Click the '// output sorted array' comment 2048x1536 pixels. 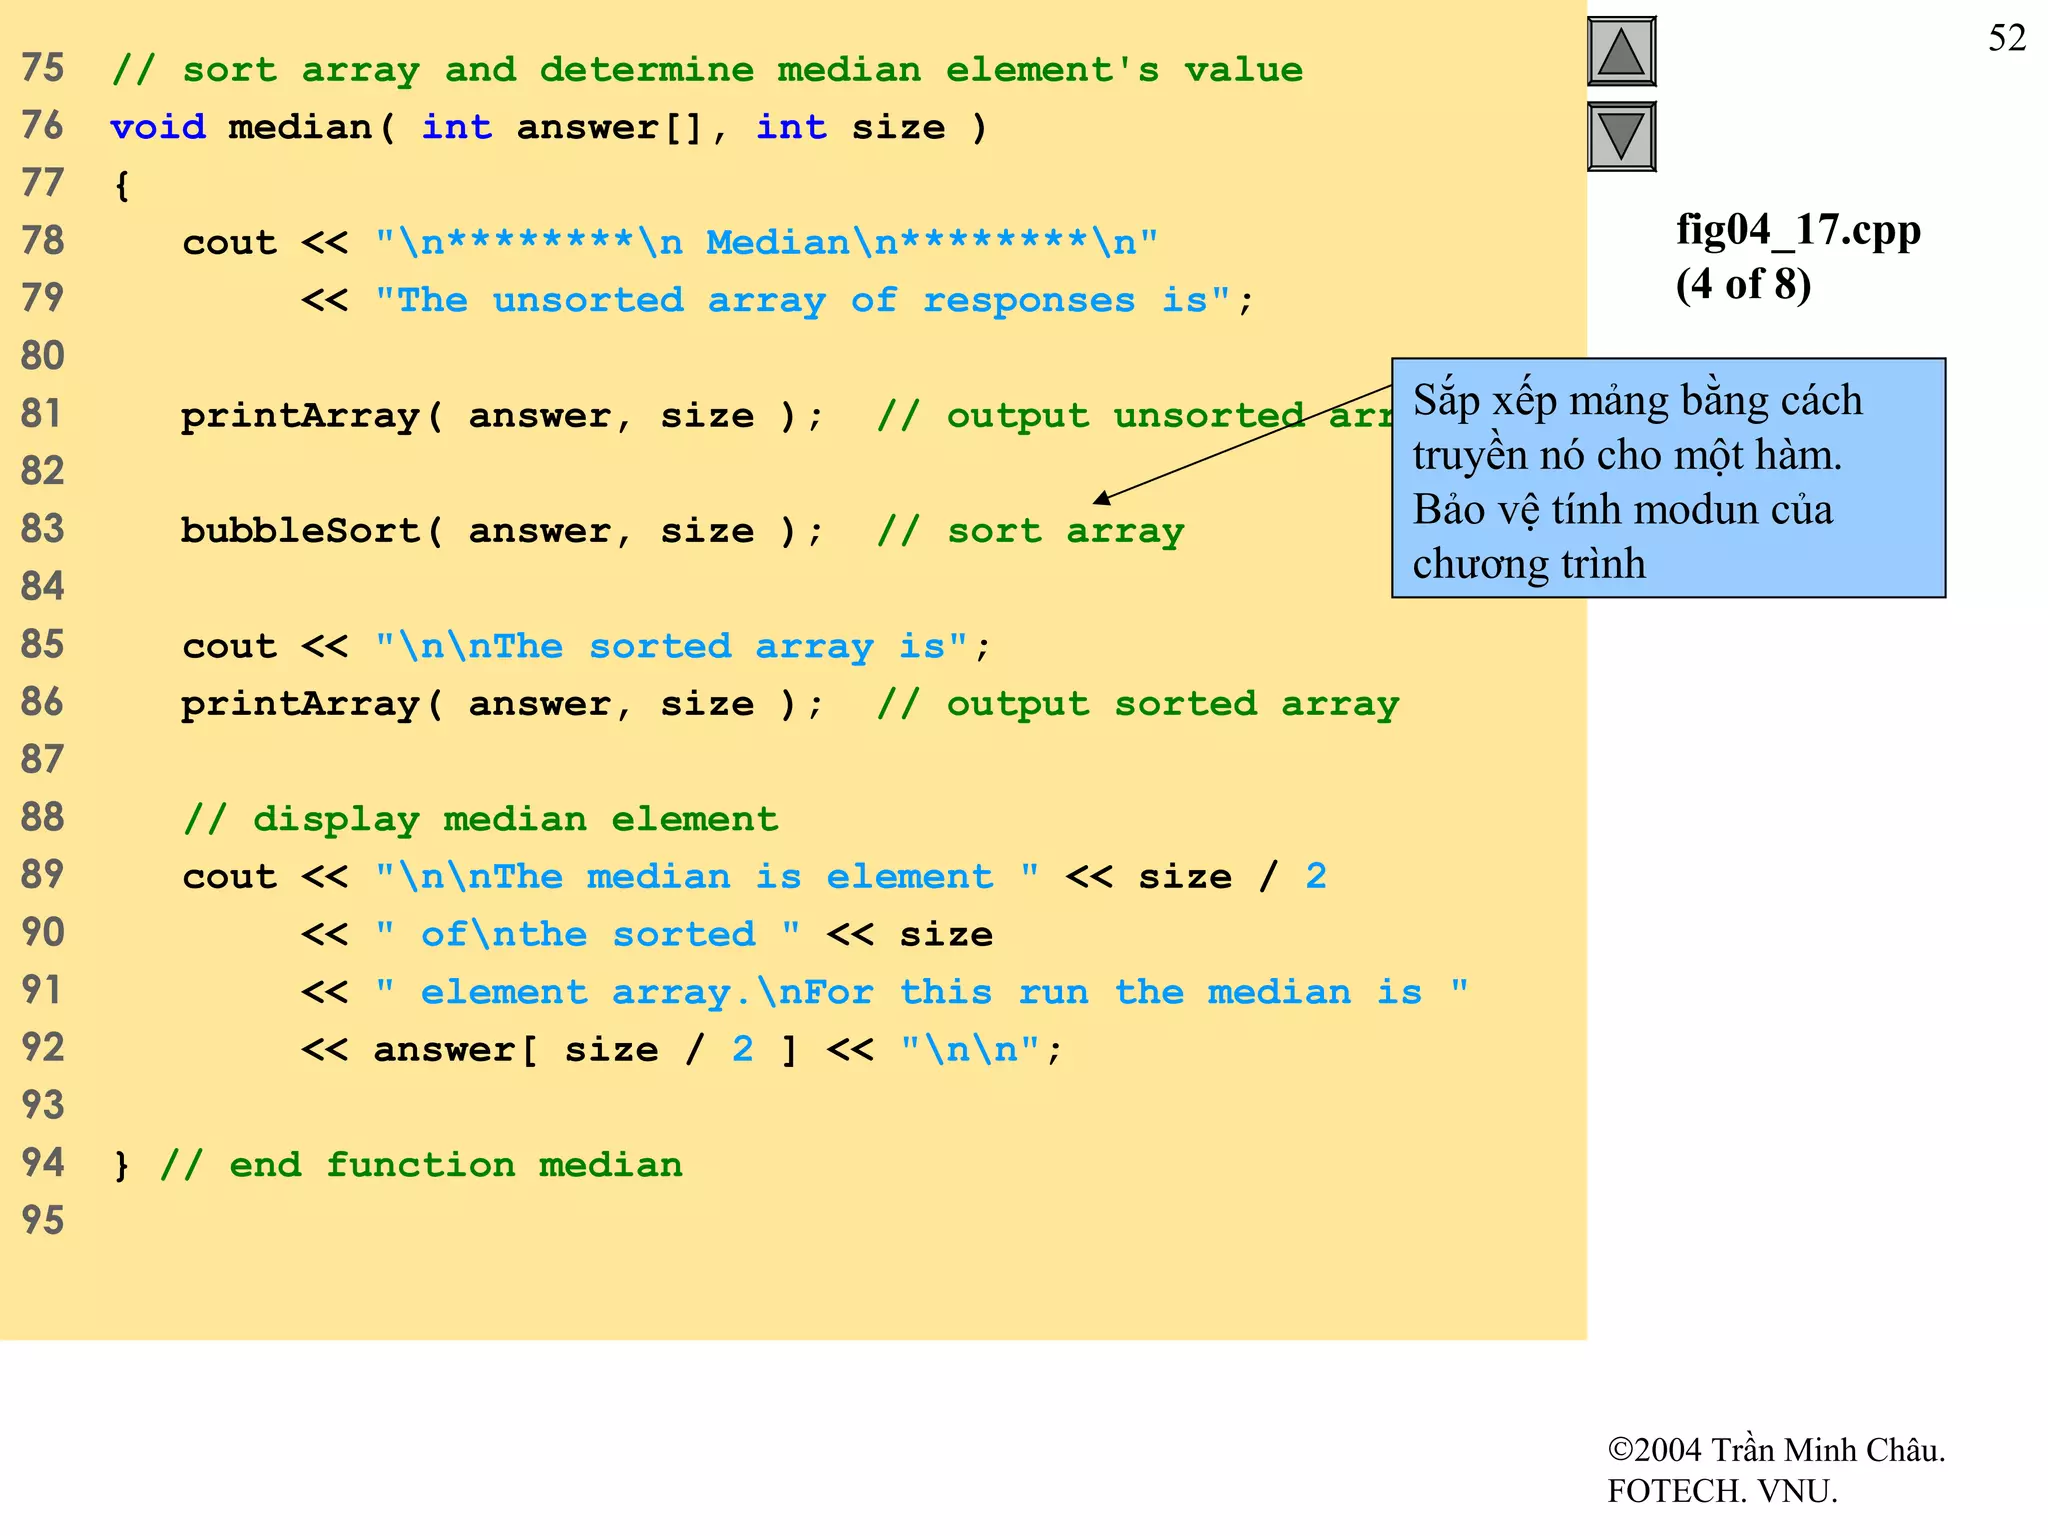[x=1138, y=704]
